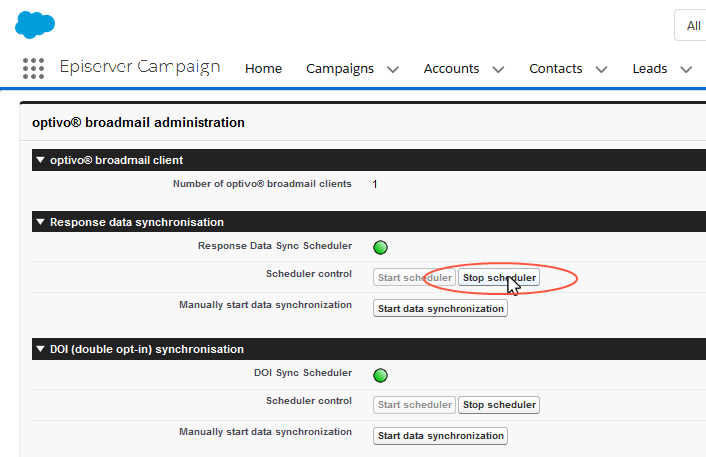Open the Accounts tab
The height and width of the screenshot is (457, 706).
(x=451, y=69)
